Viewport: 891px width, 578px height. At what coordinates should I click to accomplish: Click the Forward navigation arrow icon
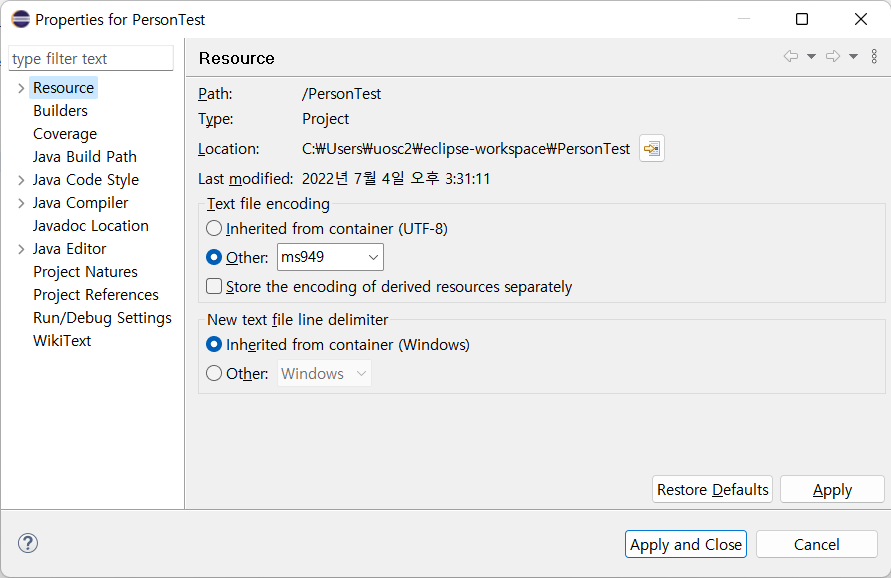point(833,56)
